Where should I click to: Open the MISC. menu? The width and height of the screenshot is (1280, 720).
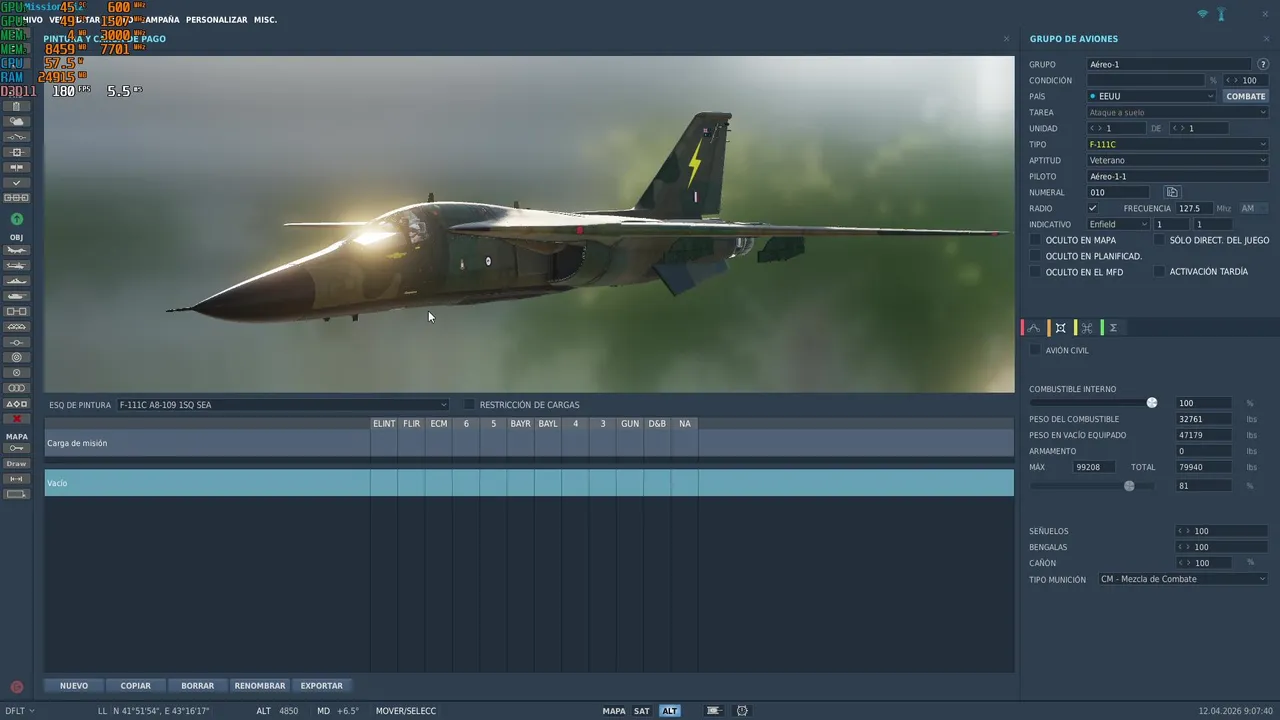(x=265, y=19)
